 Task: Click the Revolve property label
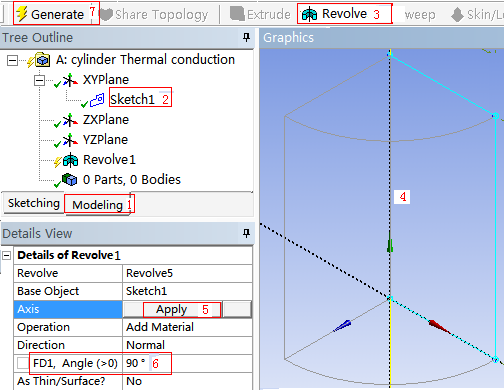pos(37,273)
